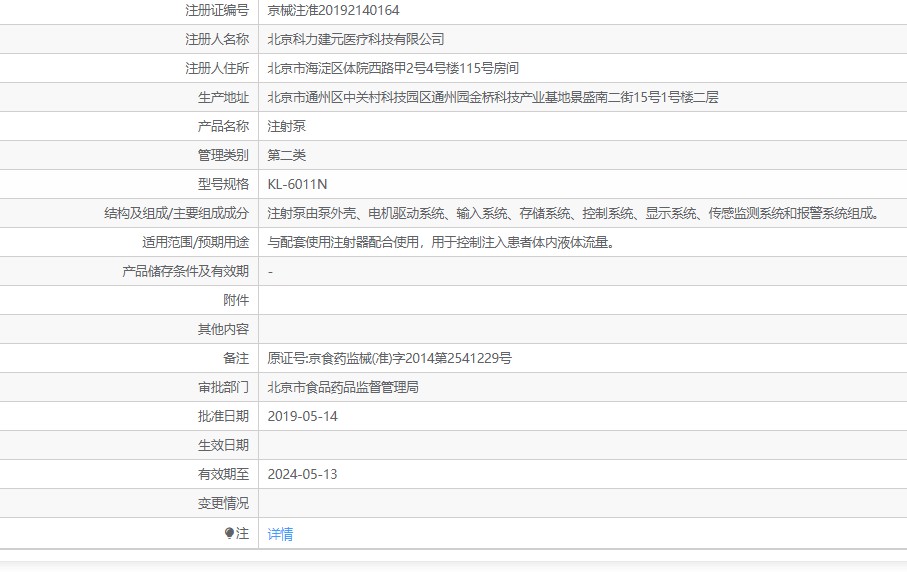This screenshot has height=572, width=907.
Task: Select the remark 原证号:京食药监械(准)字2014第2541229号
Action: [x=389, y=359]
